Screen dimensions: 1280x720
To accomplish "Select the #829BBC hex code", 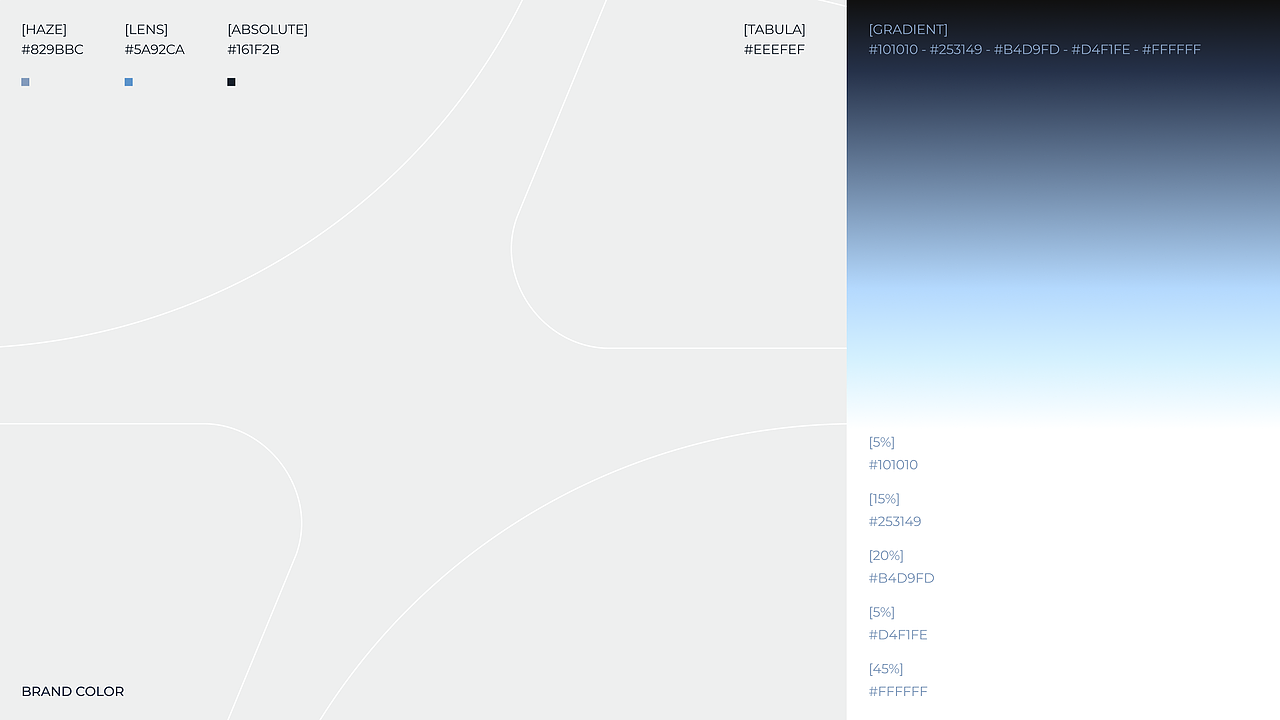I will pos(52,49).
